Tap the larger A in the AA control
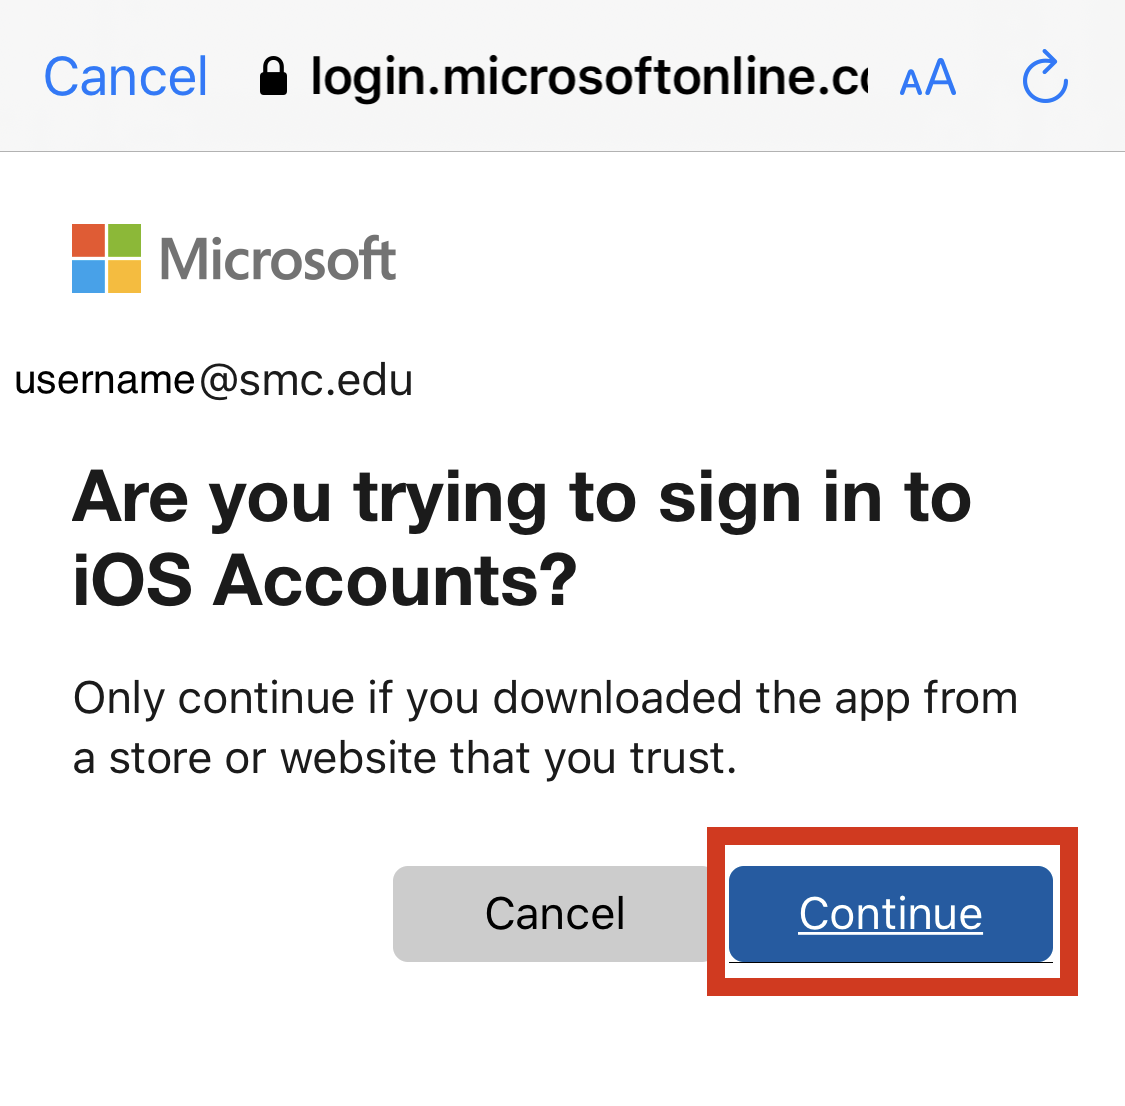 pos(940,77)
